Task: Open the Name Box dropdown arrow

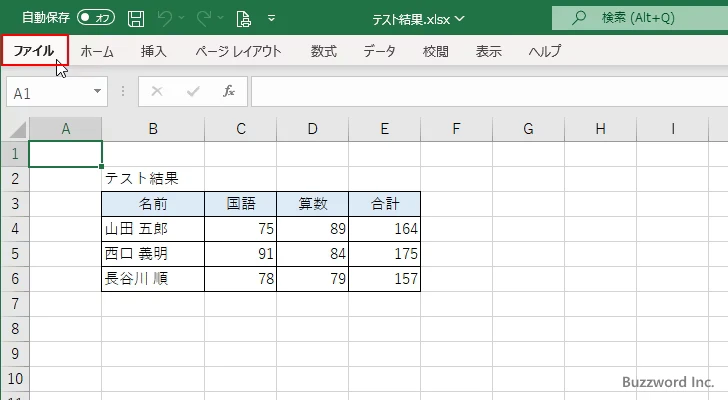Action: (98, 91)
